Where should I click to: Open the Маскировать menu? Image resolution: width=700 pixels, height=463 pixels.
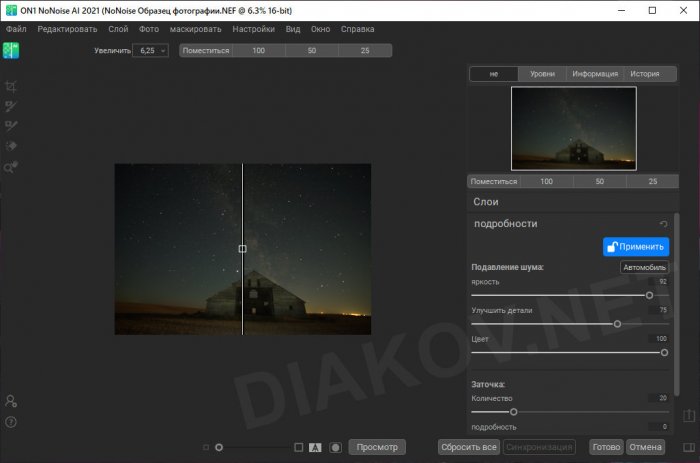coord(196,29)
